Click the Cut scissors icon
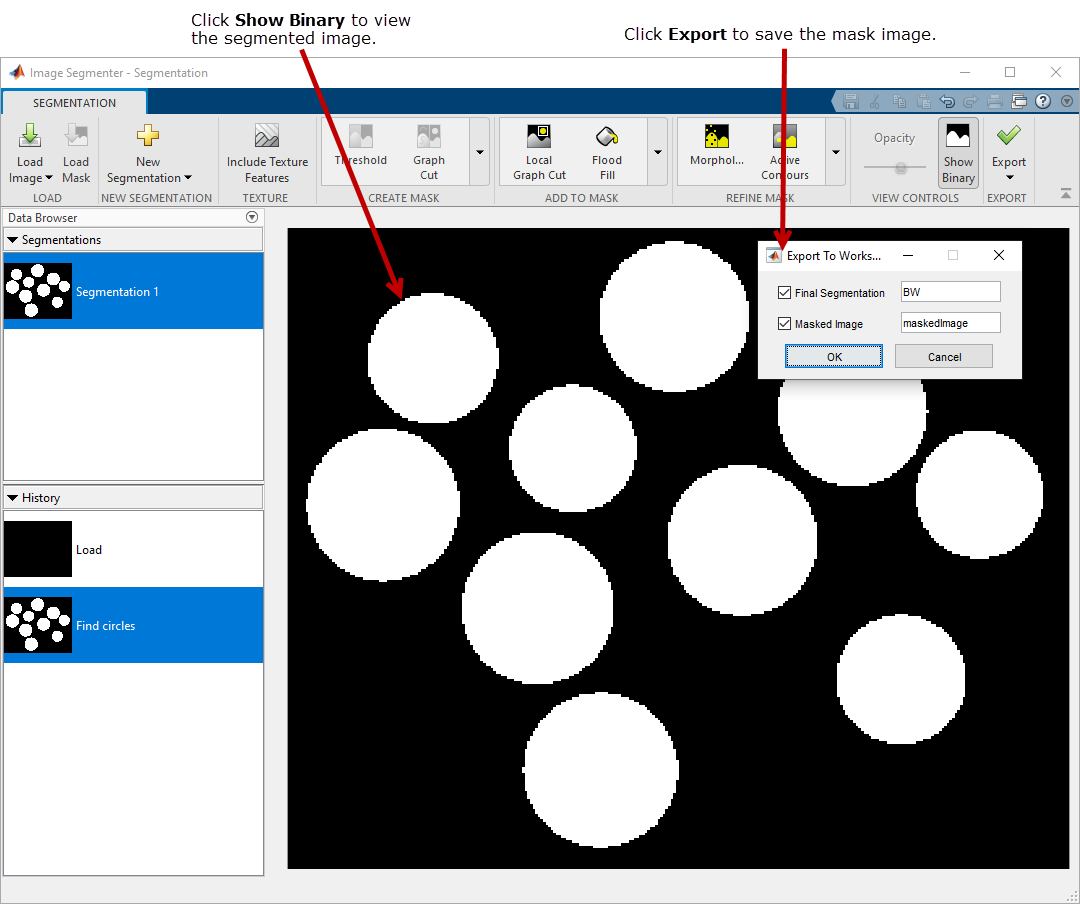 [x=875, y=101]
